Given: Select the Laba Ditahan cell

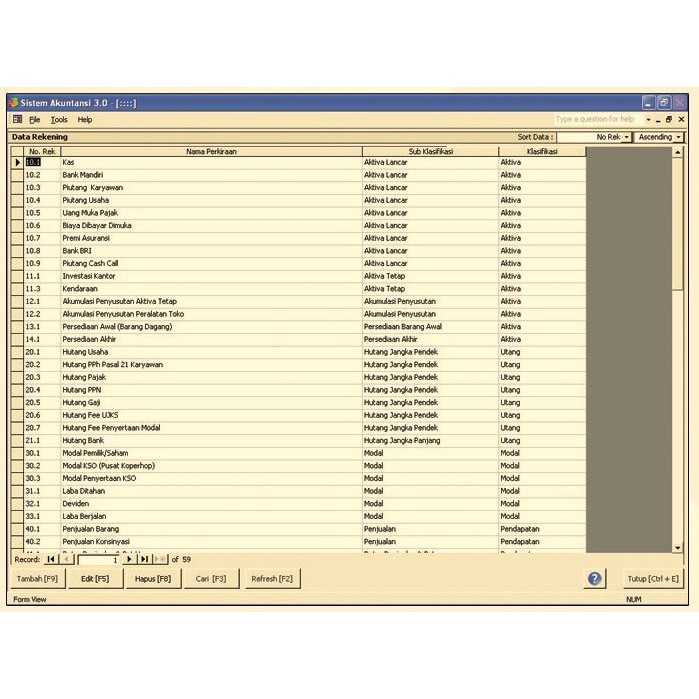Looking at the screenshot, I should (x=211, y=491).
